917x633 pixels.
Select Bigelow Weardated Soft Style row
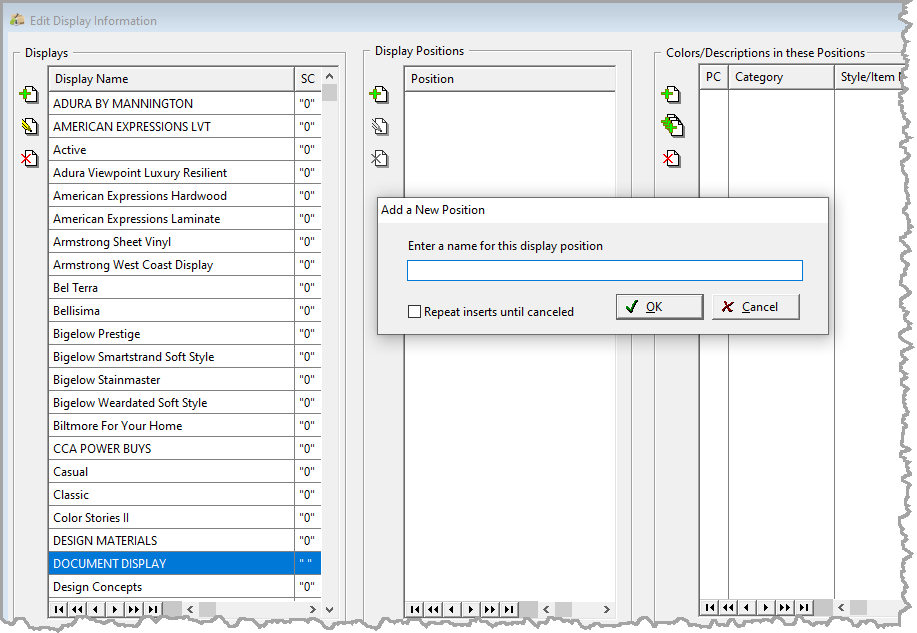point(185,402)
